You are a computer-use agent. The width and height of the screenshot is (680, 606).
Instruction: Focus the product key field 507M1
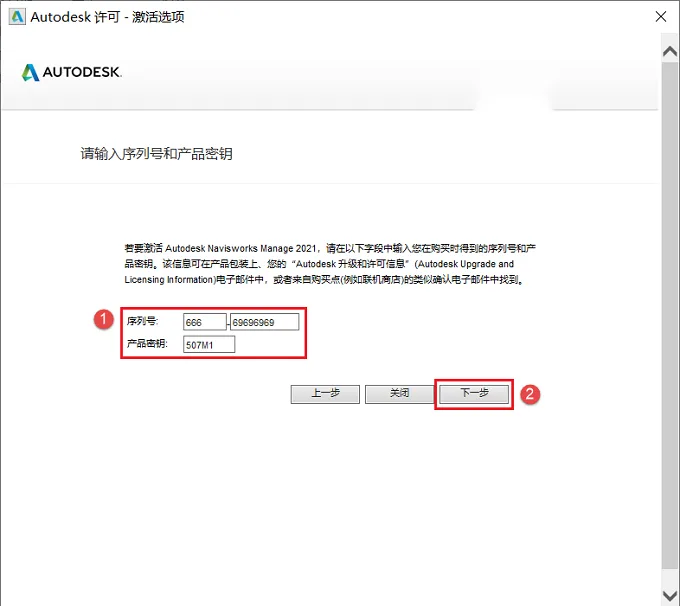coord(209,344)
